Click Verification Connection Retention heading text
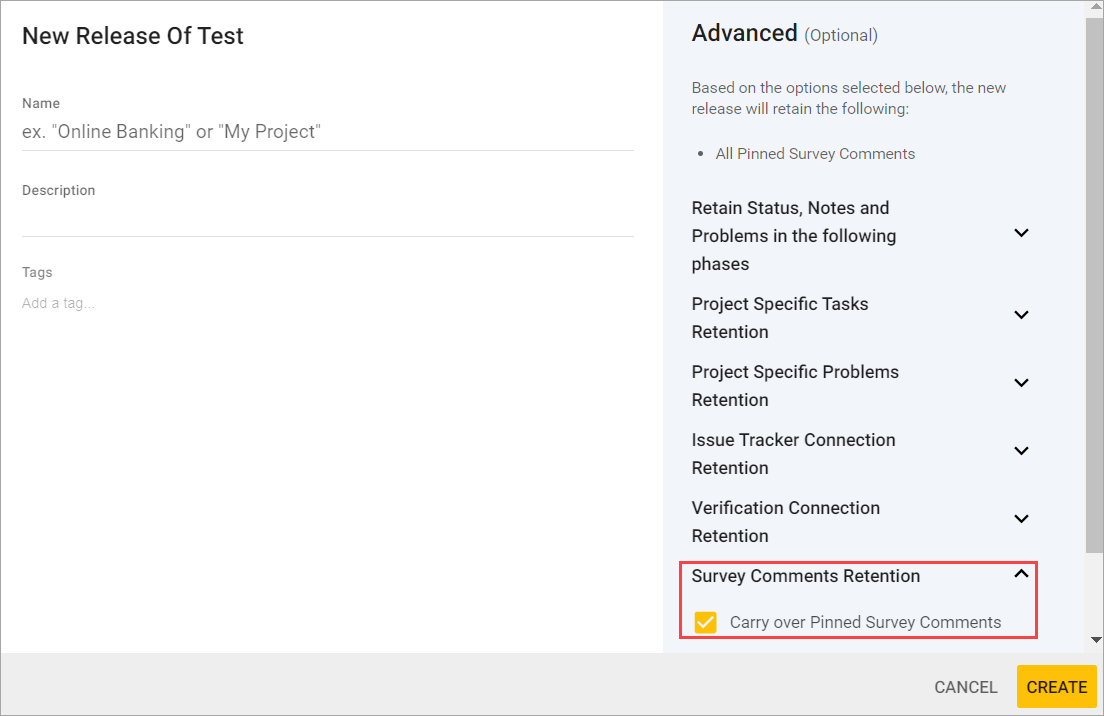 pyautogui.click(x=785, y=521)
